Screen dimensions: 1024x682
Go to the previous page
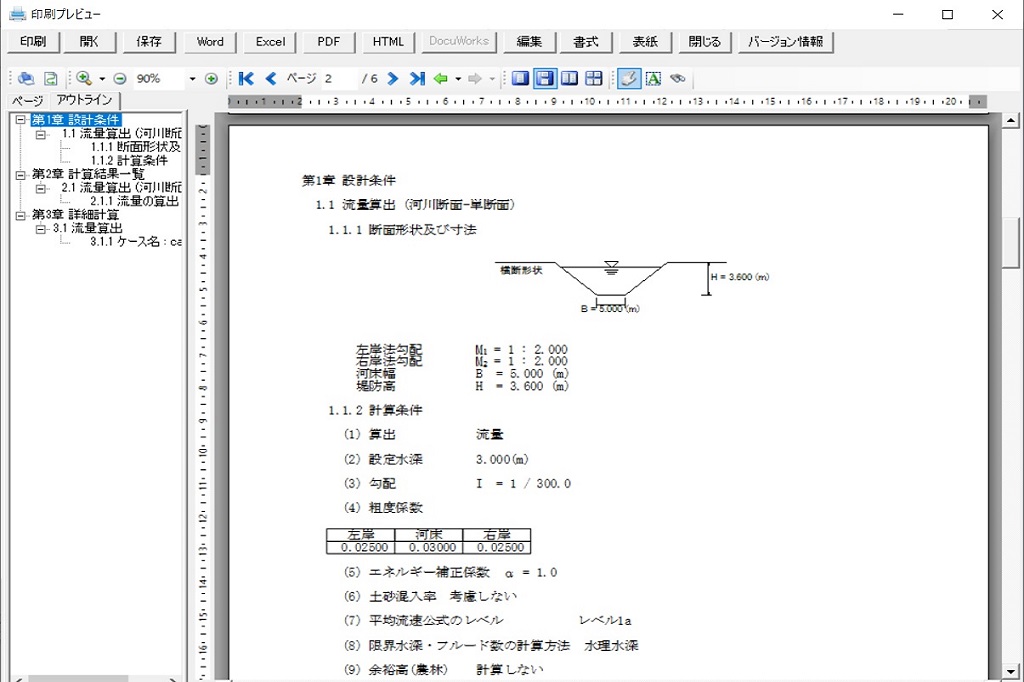271,78
